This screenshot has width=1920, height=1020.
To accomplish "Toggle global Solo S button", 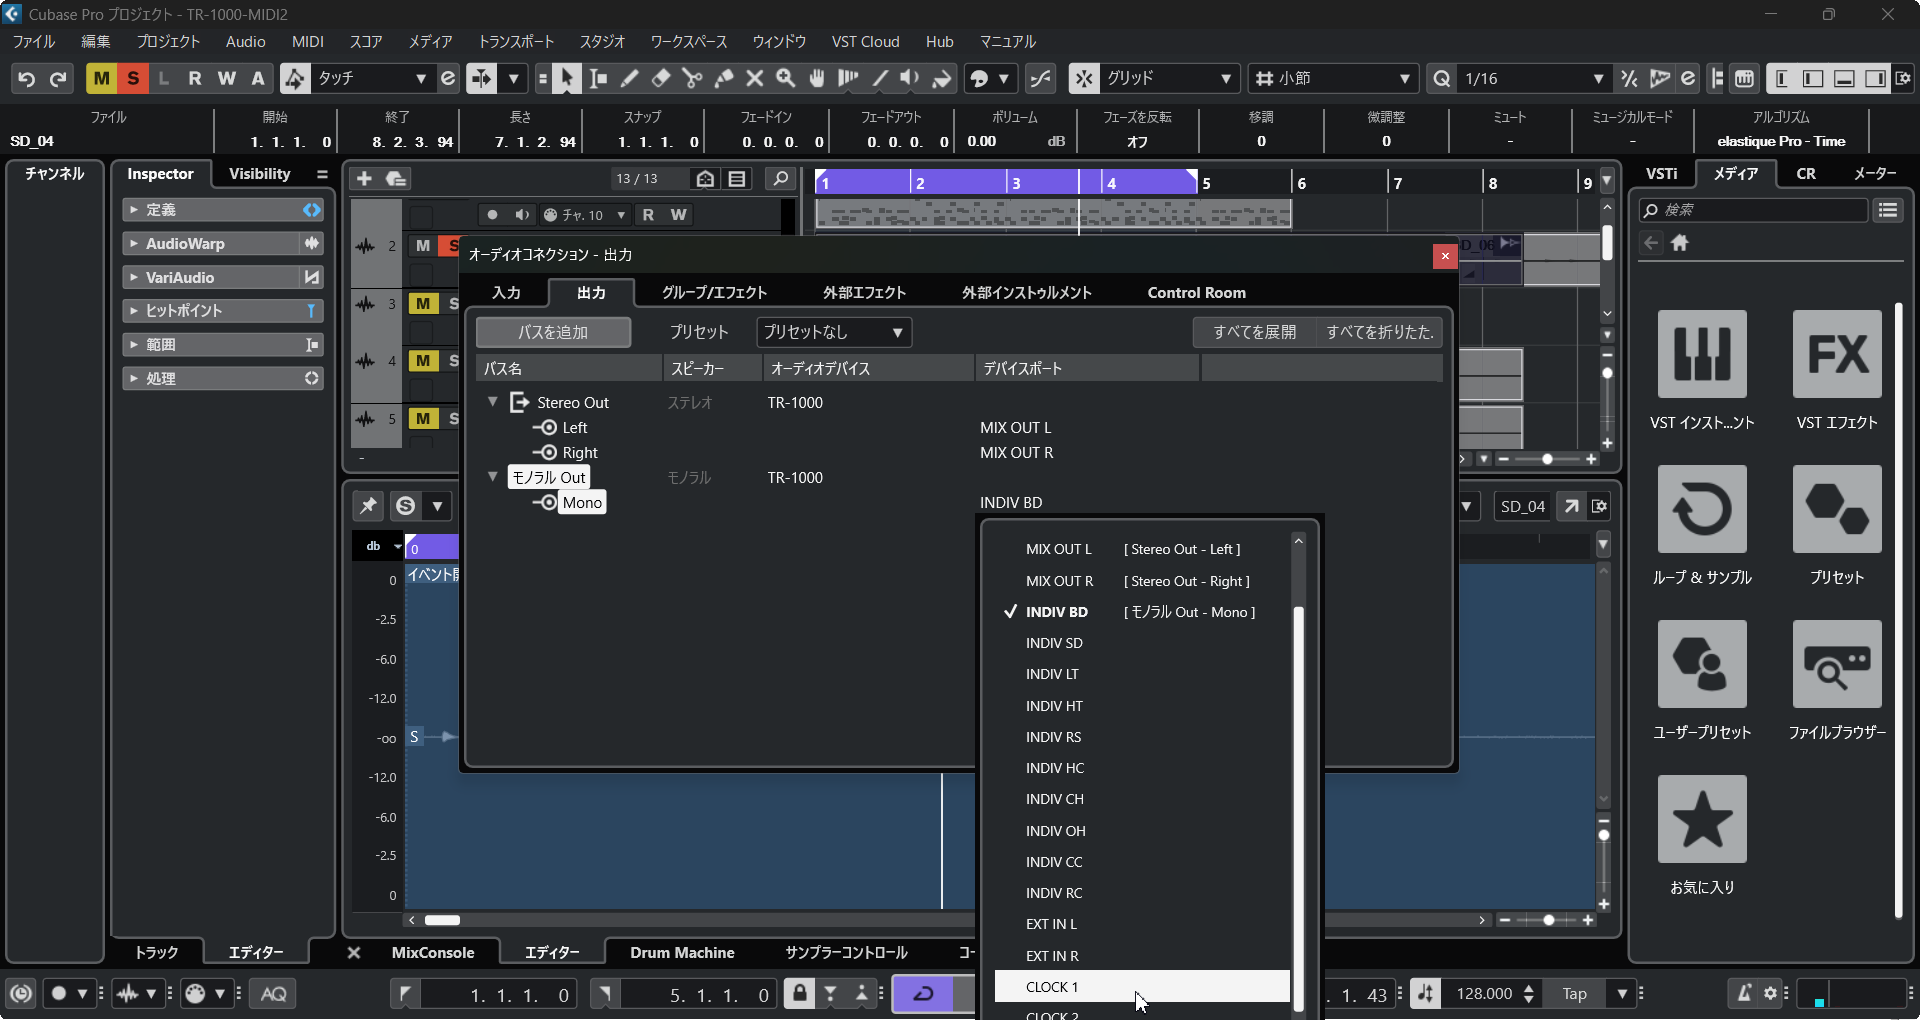I will 132,78.
